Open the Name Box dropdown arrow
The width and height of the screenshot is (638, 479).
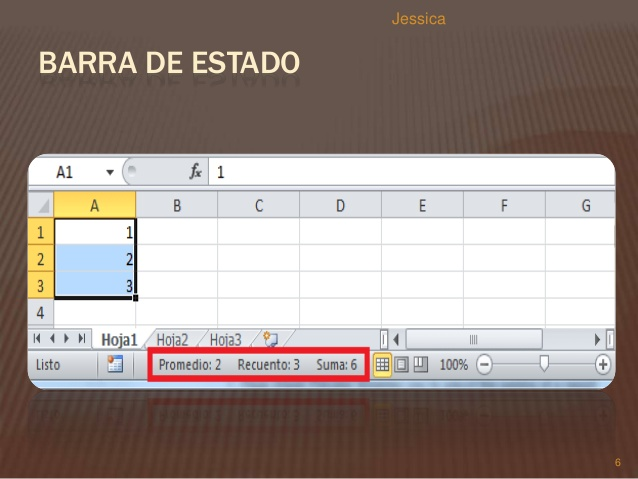[109, 172]
